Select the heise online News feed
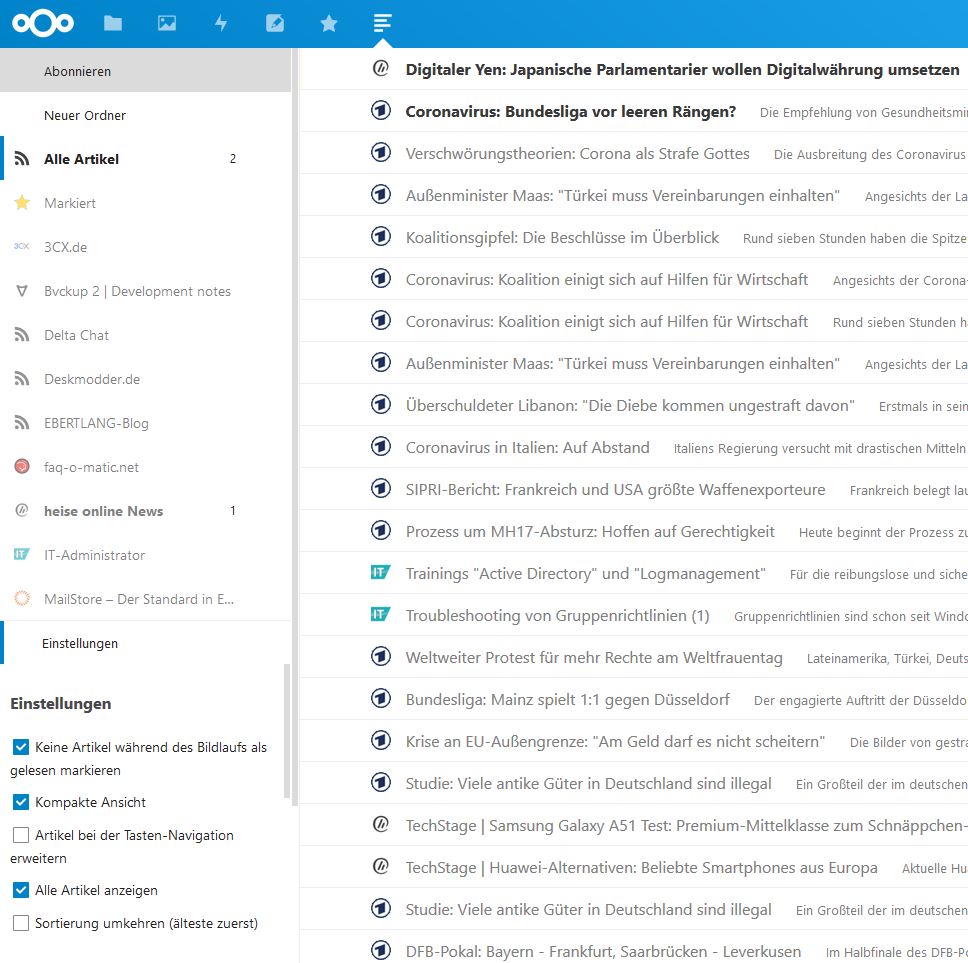The height and width of the screenshot is (963, 968). 103,511
